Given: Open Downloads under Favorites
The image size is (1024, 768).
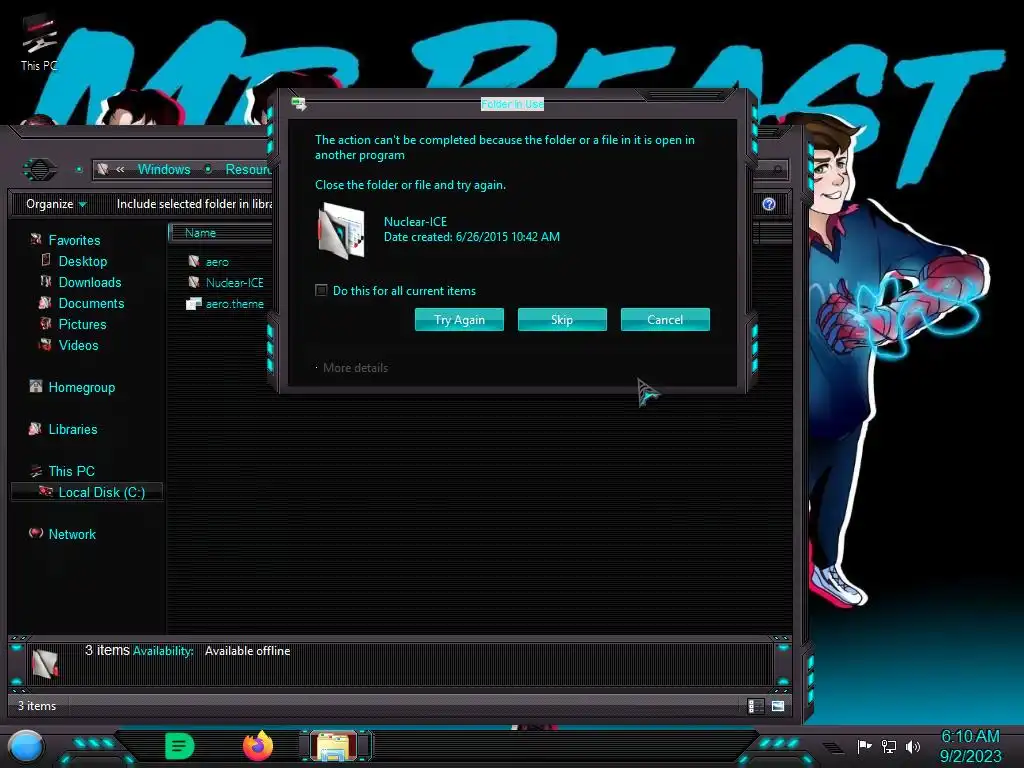Looking at the screenshot, I should pos(89,282).
